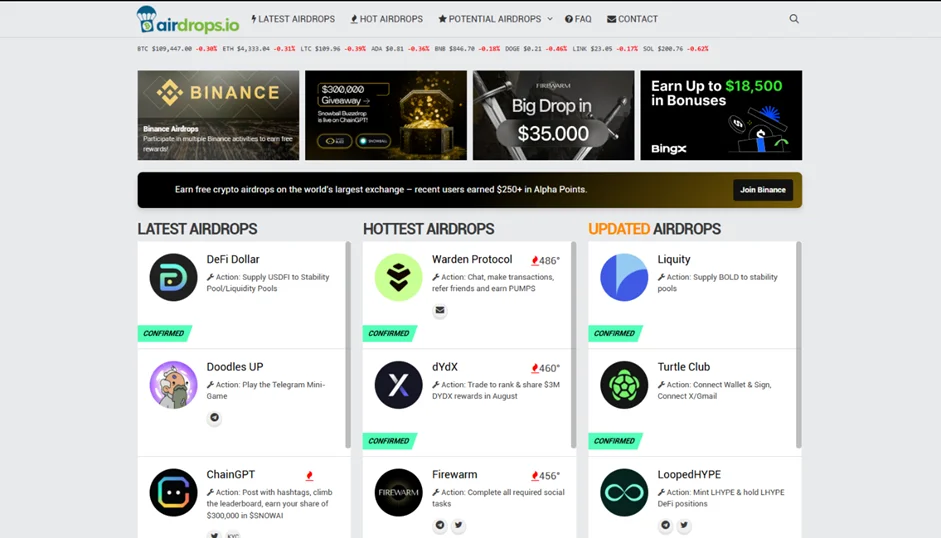The height and width of the screenshot is (538, 941).
Task: Click the Telegram icon under LoopedHYPE
Action: point(666,525)
